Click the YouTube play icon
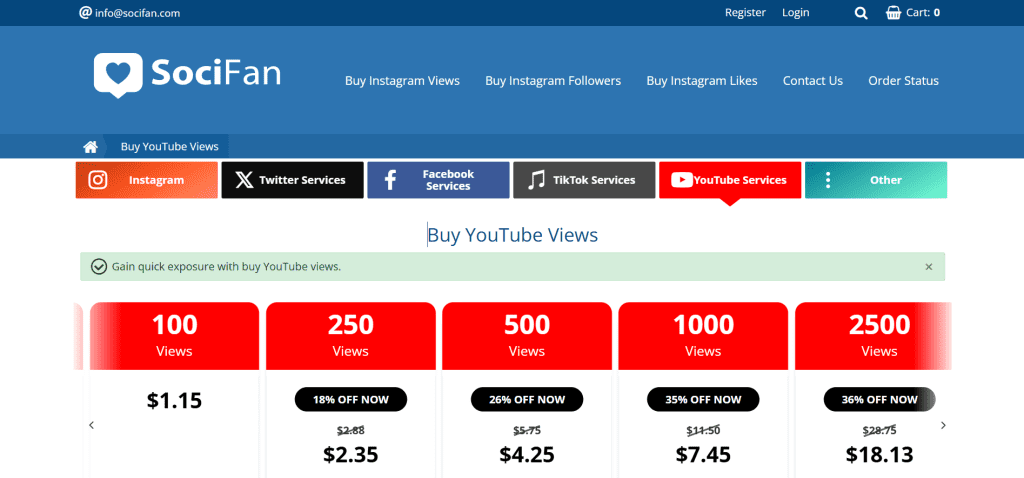 (681, 180)
